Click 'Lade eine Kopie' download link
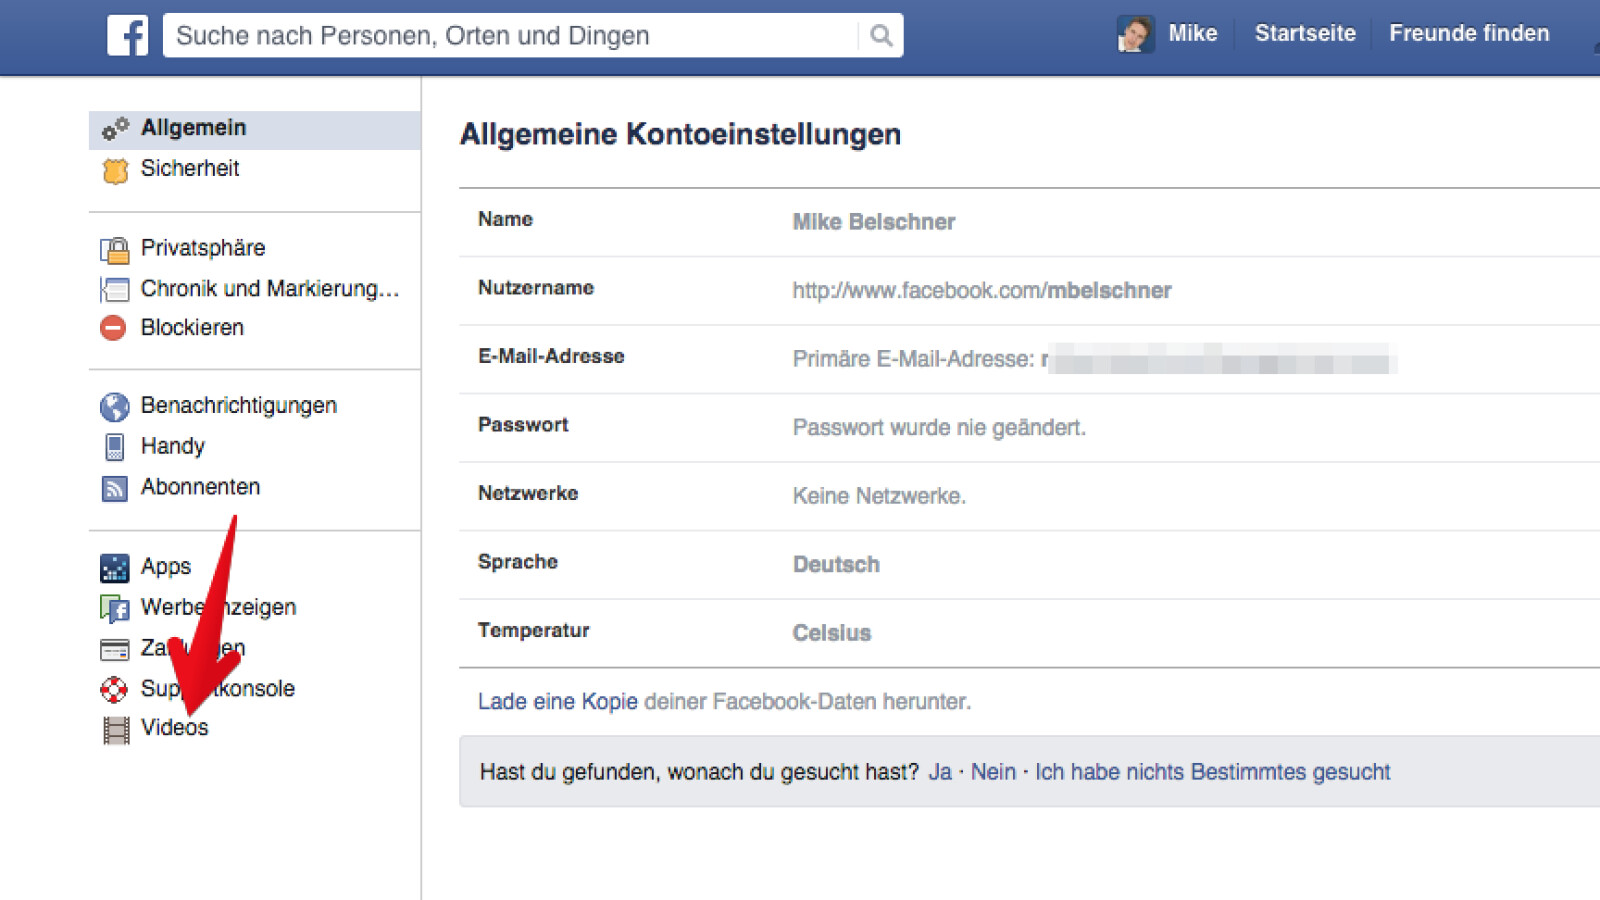Screen dimensions: 1600x900 (556, 701)
